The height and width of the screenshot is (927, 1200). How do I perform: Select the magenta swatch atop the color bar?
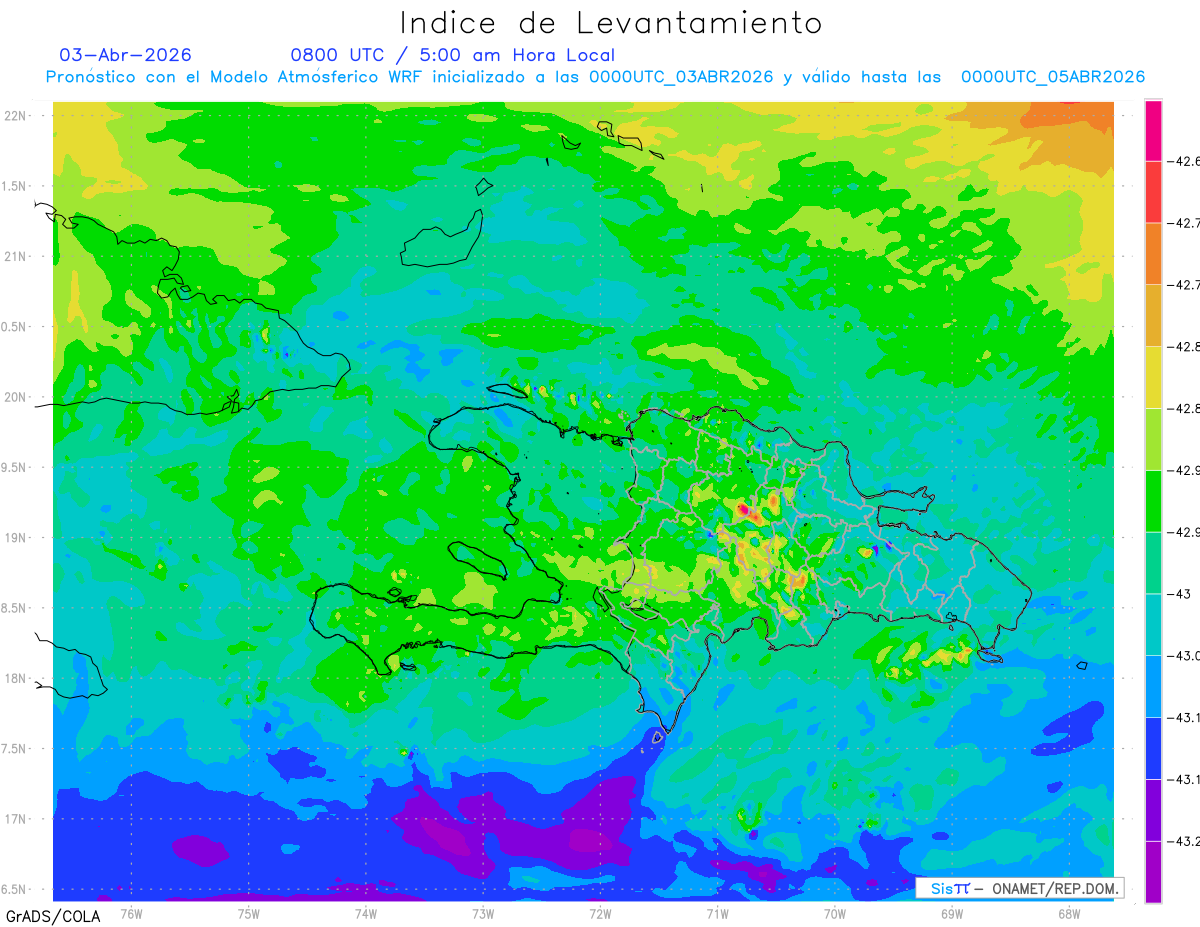(1153, 130)
